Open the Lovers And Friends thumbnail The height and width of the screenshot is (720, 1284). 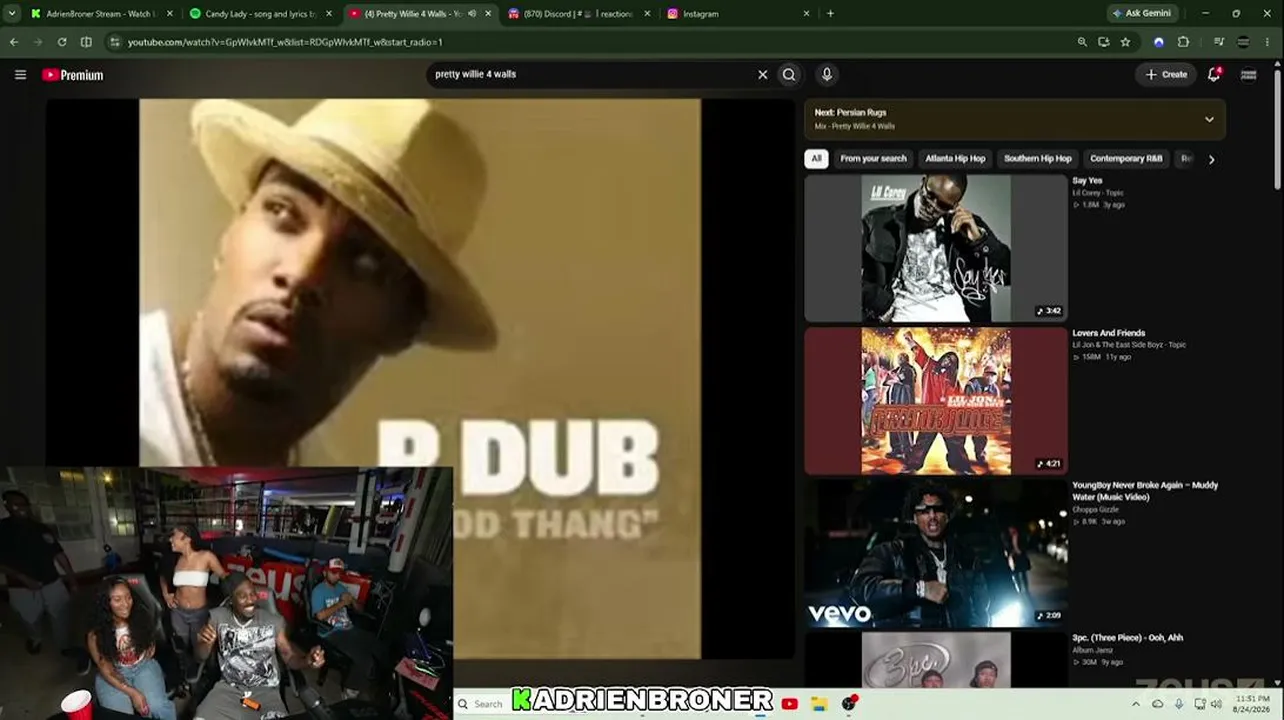[x=936, y=400]
